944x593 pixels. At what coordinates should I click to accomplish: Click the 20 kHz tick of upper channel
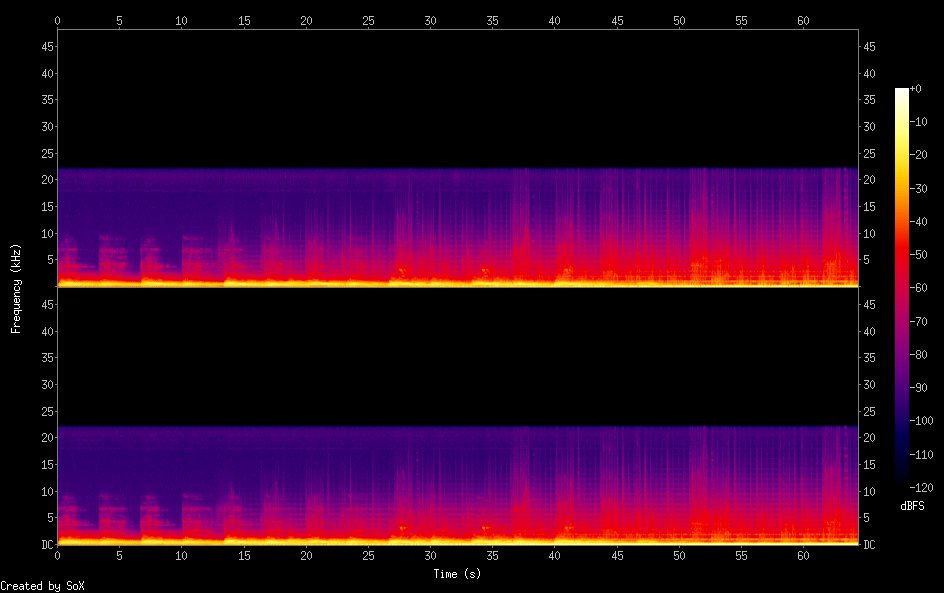click(x=47, y=179)
